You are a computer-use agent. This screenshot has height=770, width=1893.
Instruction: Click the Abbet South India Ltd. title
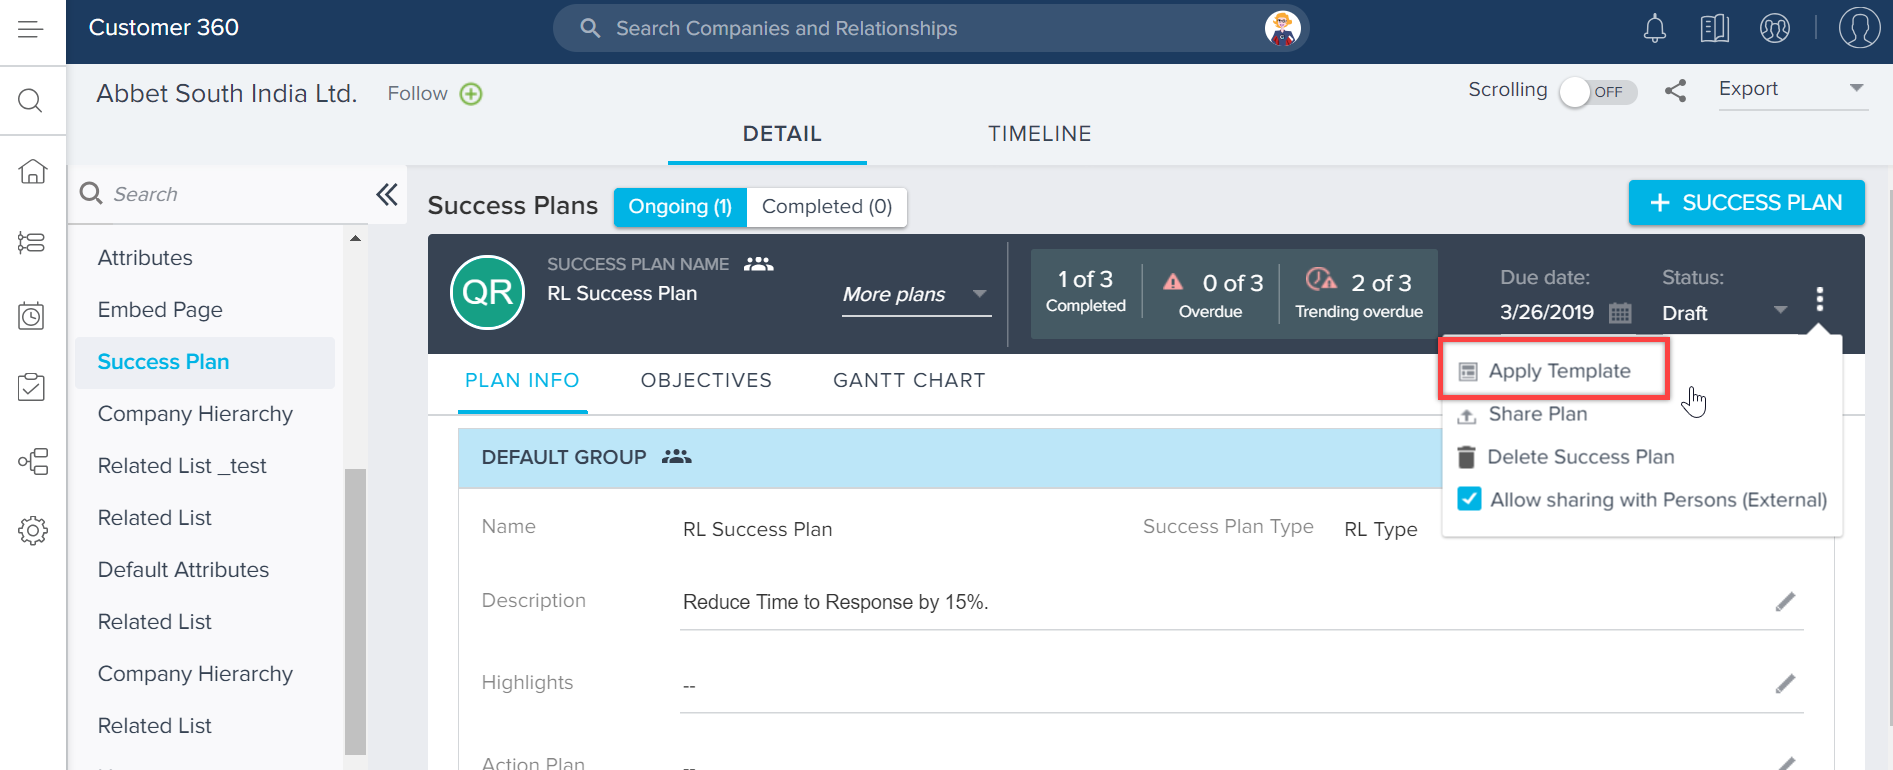point(227,94)
